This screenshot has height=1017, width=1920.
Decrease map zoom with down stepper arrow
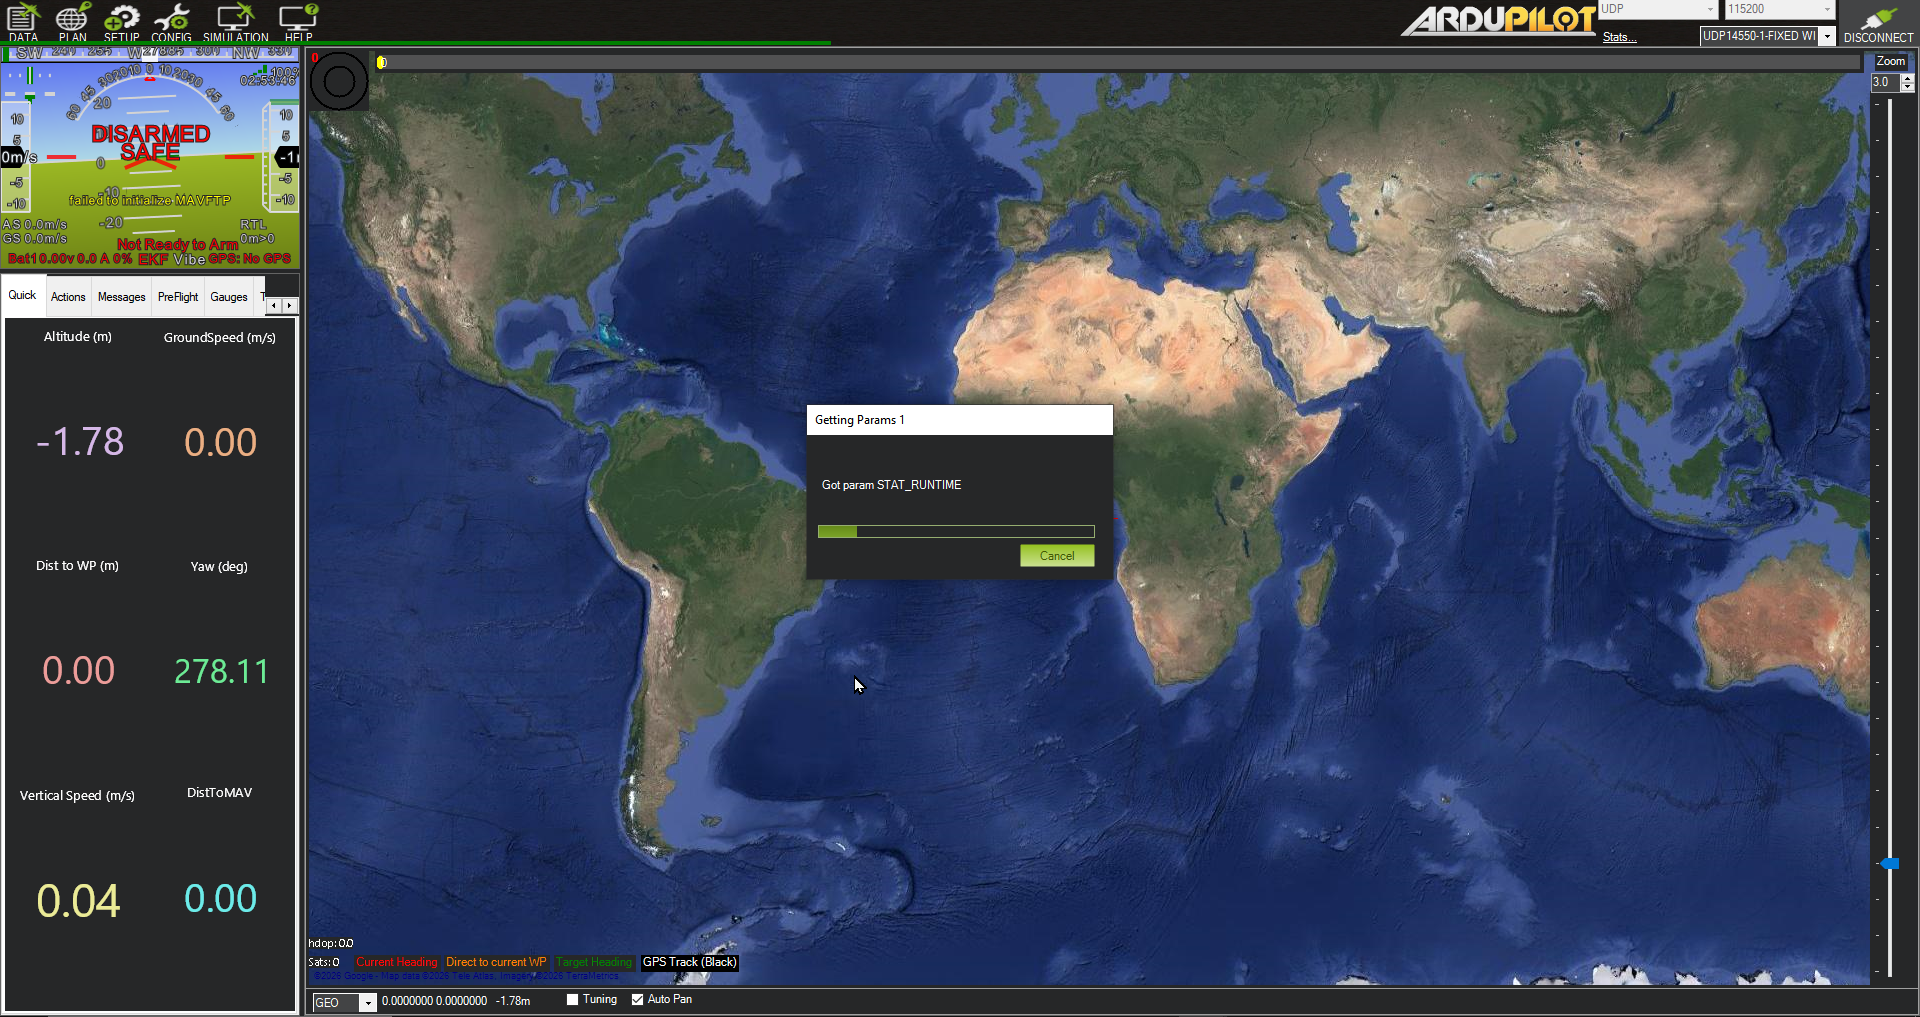tap(1908, 87)
